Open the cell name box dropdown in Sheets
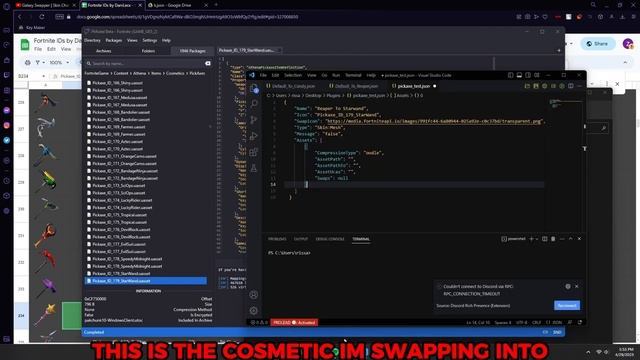The height and width of the screenshot is (360, 640). (43, 76)
